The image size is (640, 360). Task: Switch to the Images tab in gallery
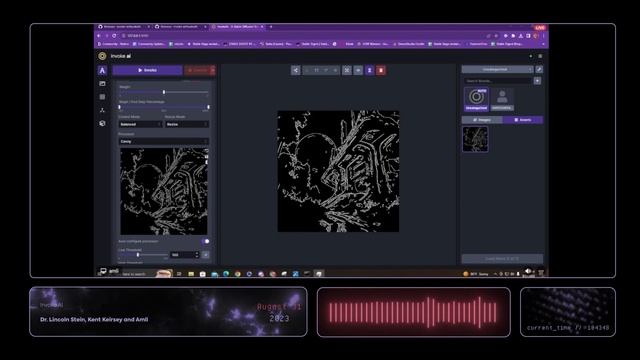pyautogui.click(x=482, y=120)
